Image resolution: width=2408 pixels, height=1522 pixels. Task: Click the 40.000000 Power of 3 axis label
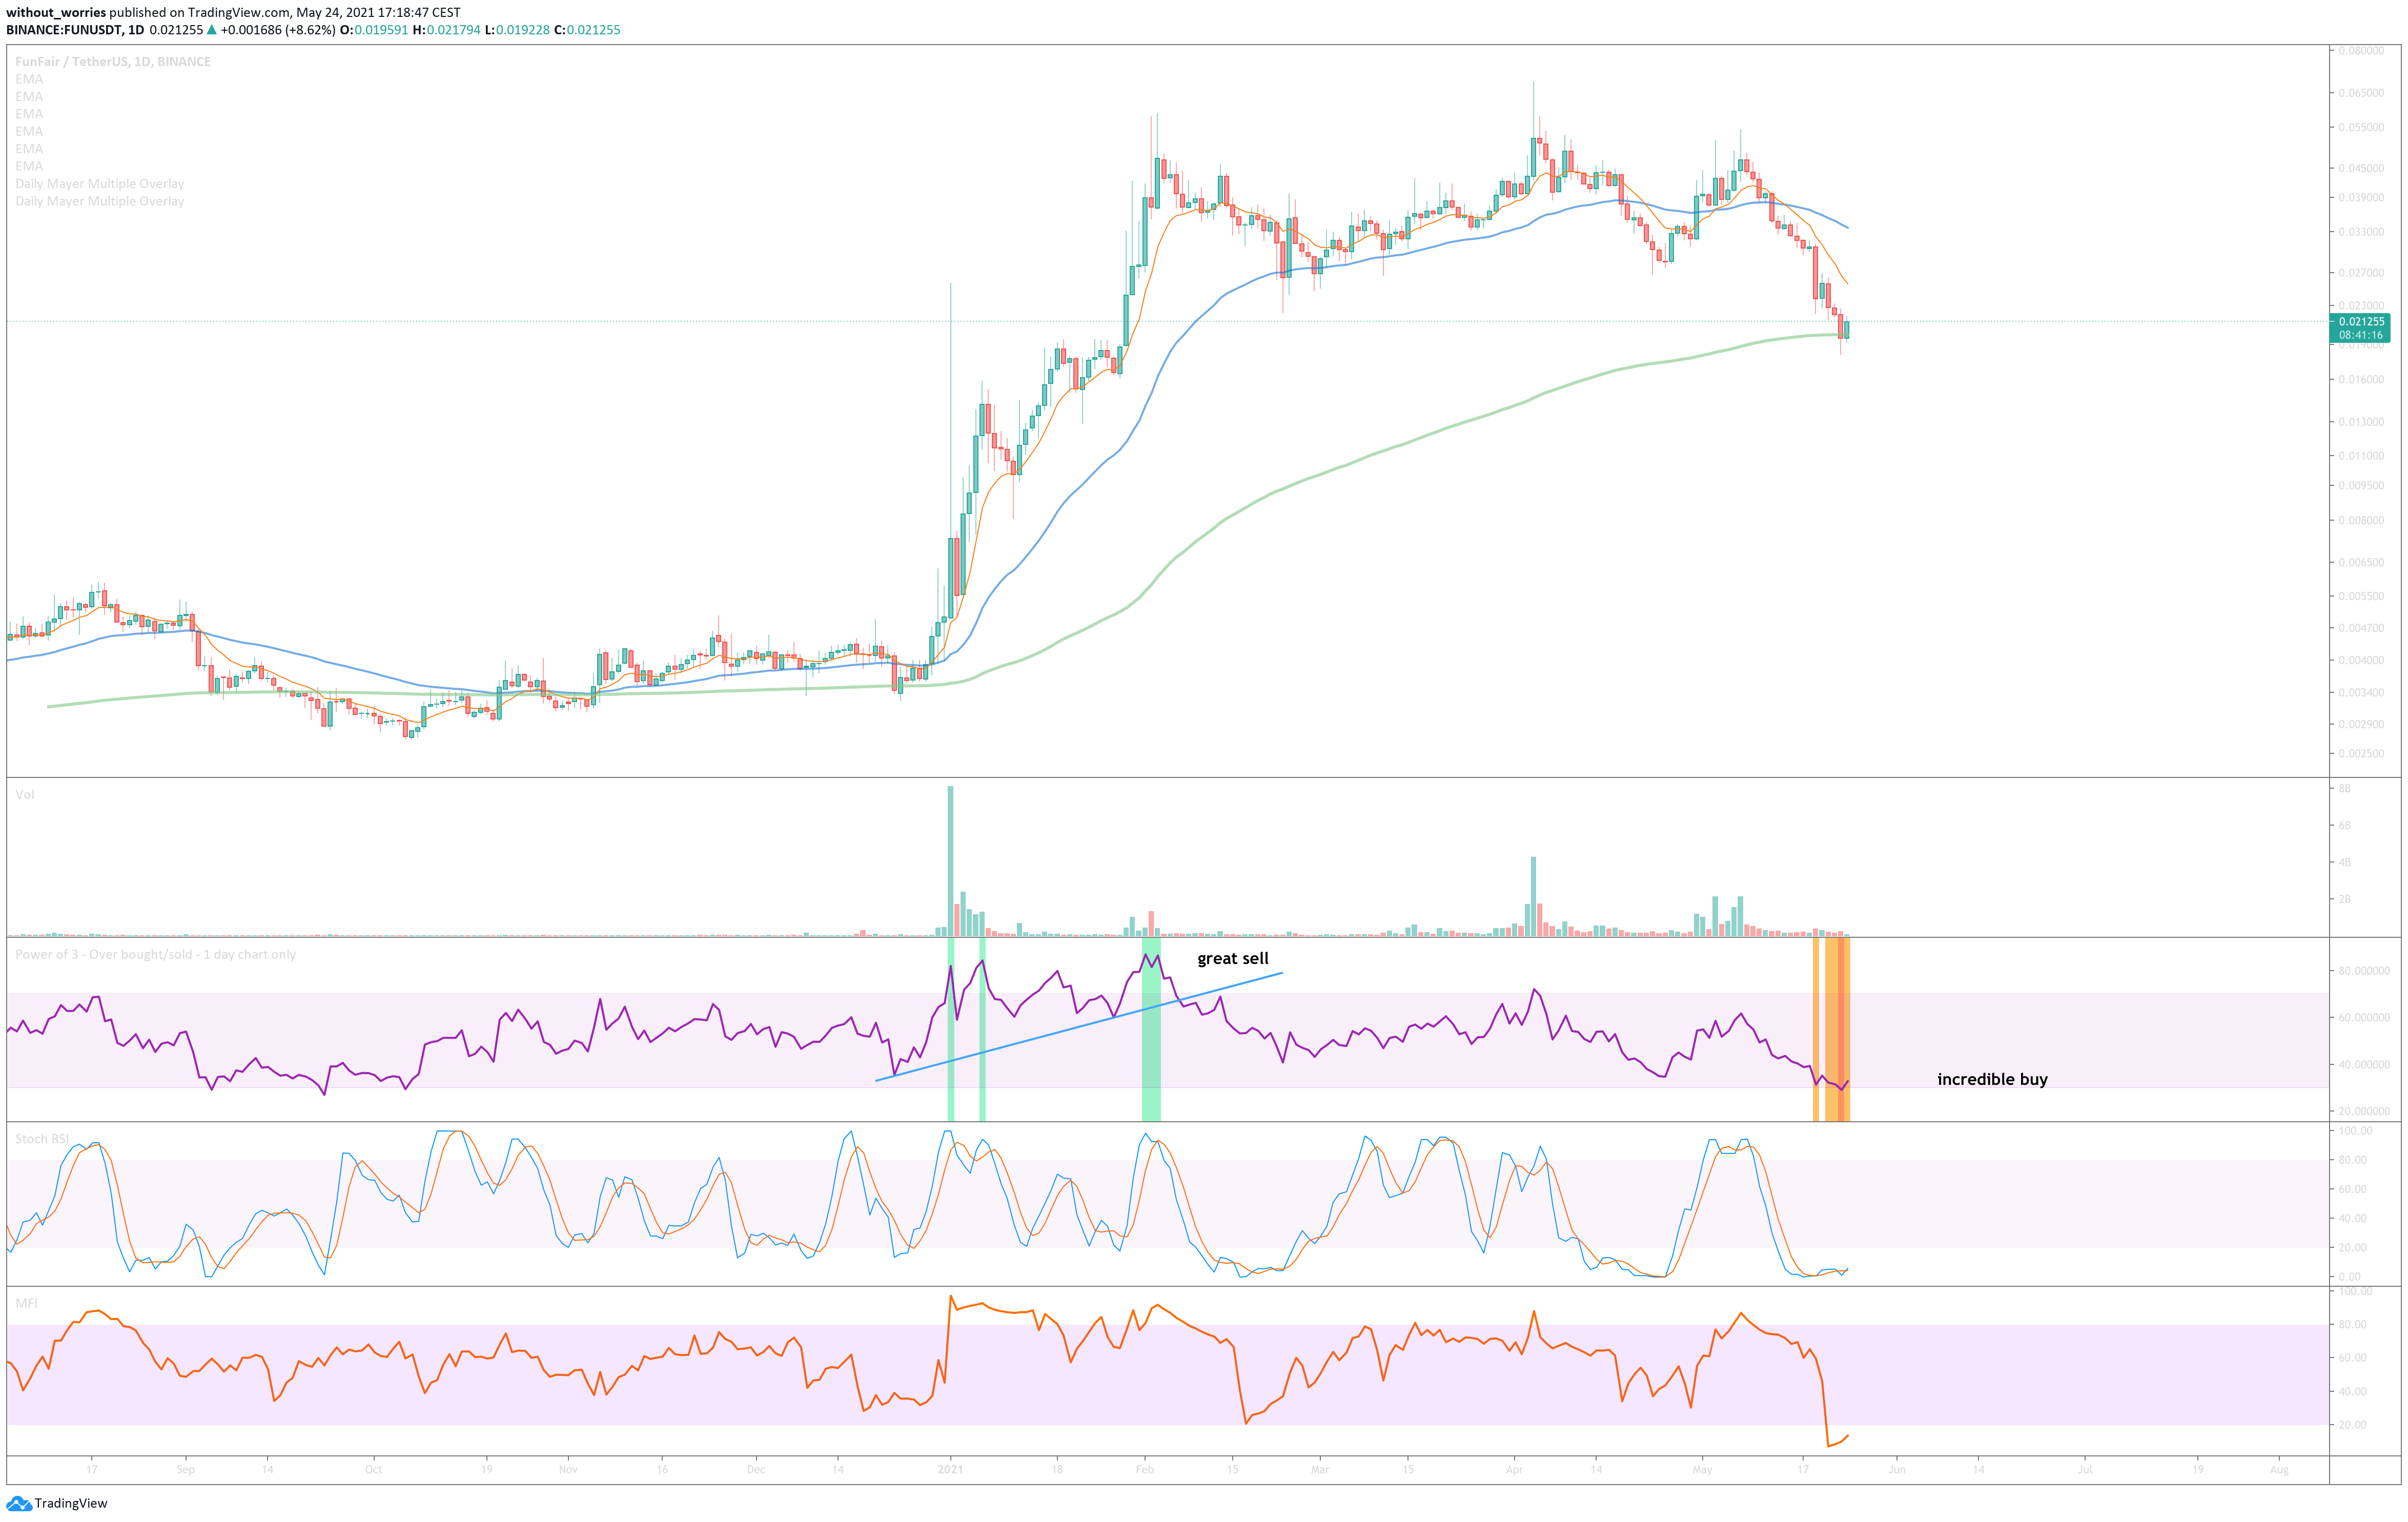(x=2364, y=1065)
